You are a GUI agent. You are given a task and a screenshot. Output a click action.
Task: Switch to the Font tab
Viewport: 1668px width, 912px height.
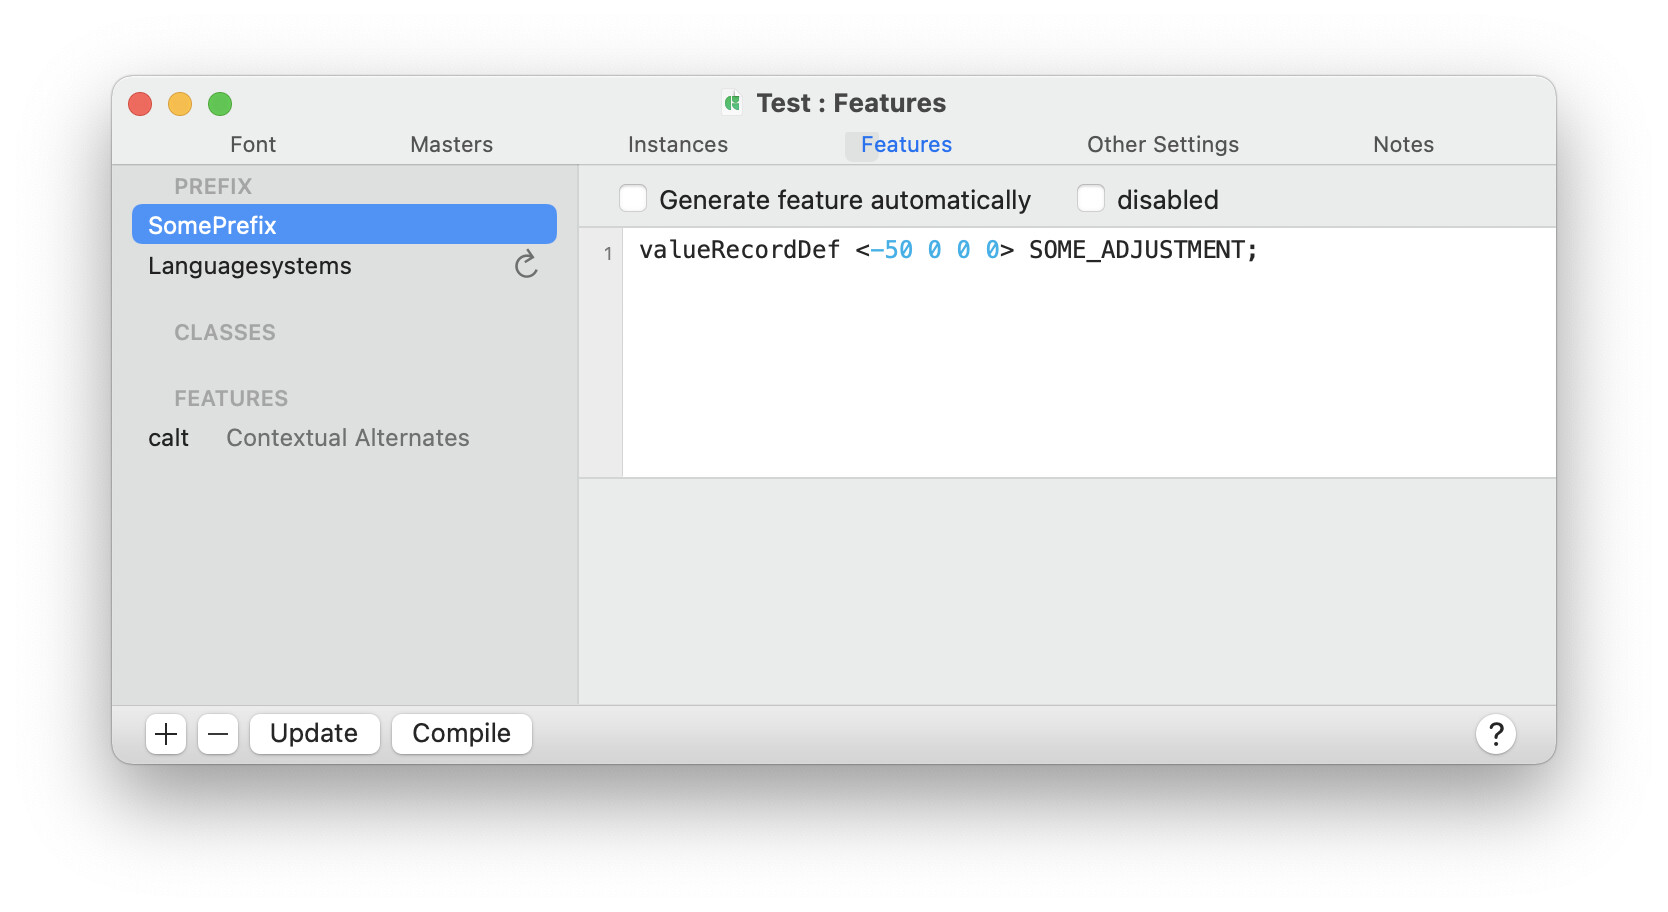[x=253, y=145]
